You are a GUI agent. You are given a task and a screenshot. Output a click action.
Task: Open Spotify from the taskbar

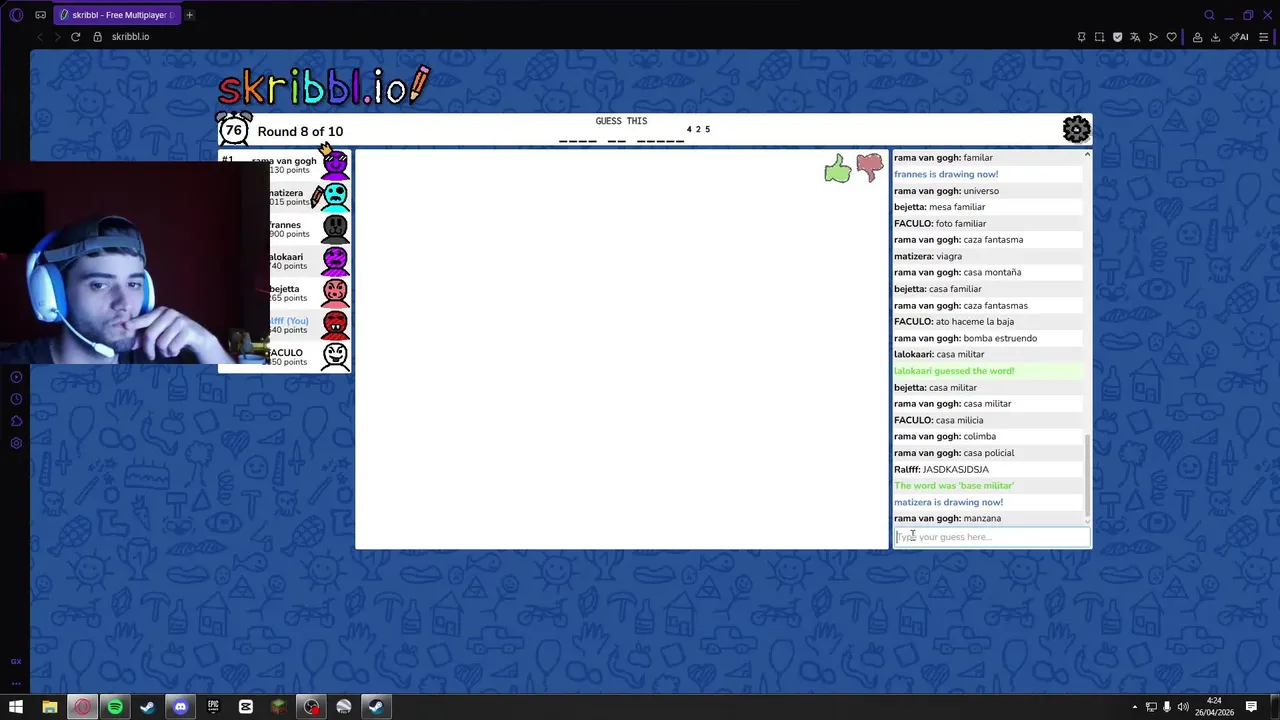coord(115,707)
